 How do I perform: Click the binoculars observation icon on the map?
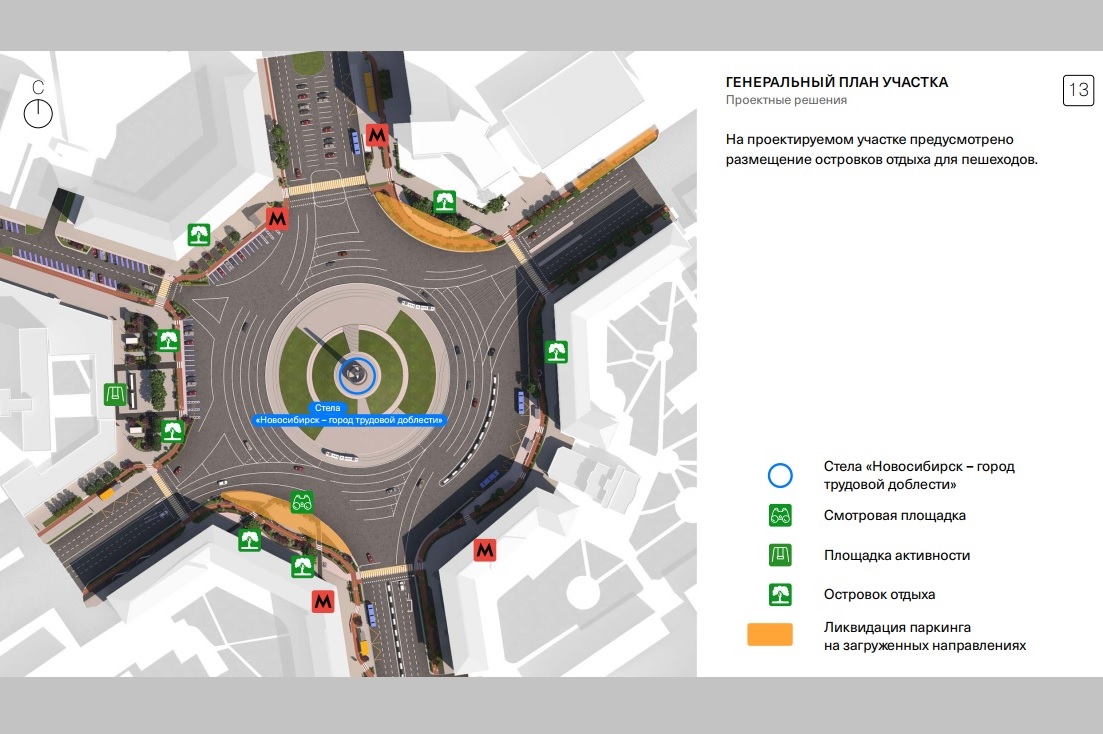click(302, 502)
